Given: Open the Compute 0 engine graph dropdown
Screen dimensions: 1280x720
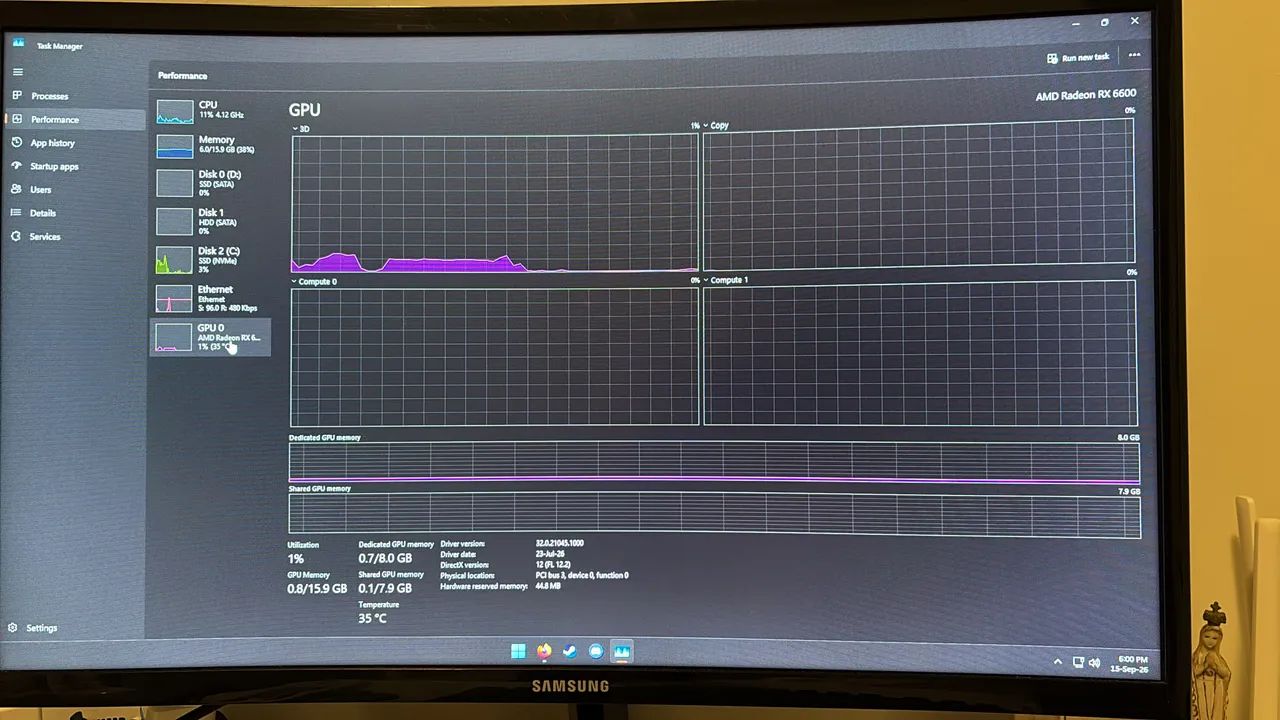Looking at the screenshot, I should (x=314, y=281).
